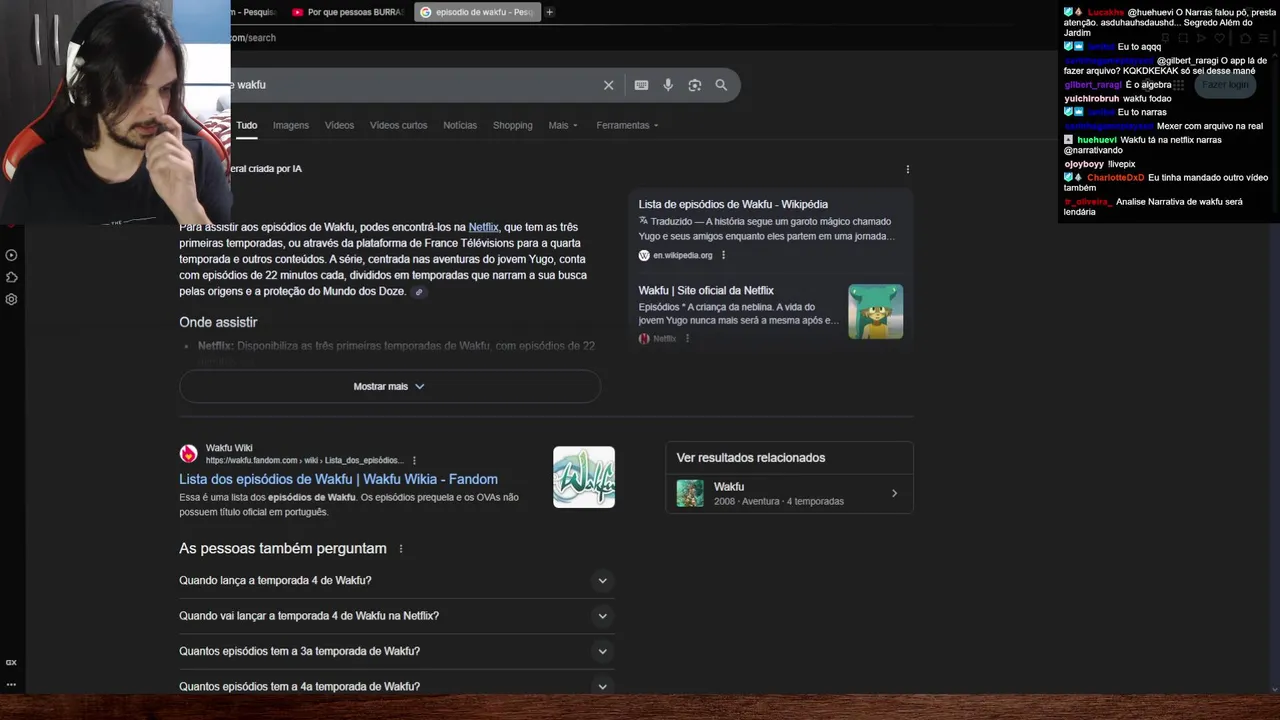The image size is (1280, 720).
Task: Select the 'Onde assistir' heading text
Action: point(218,322)
